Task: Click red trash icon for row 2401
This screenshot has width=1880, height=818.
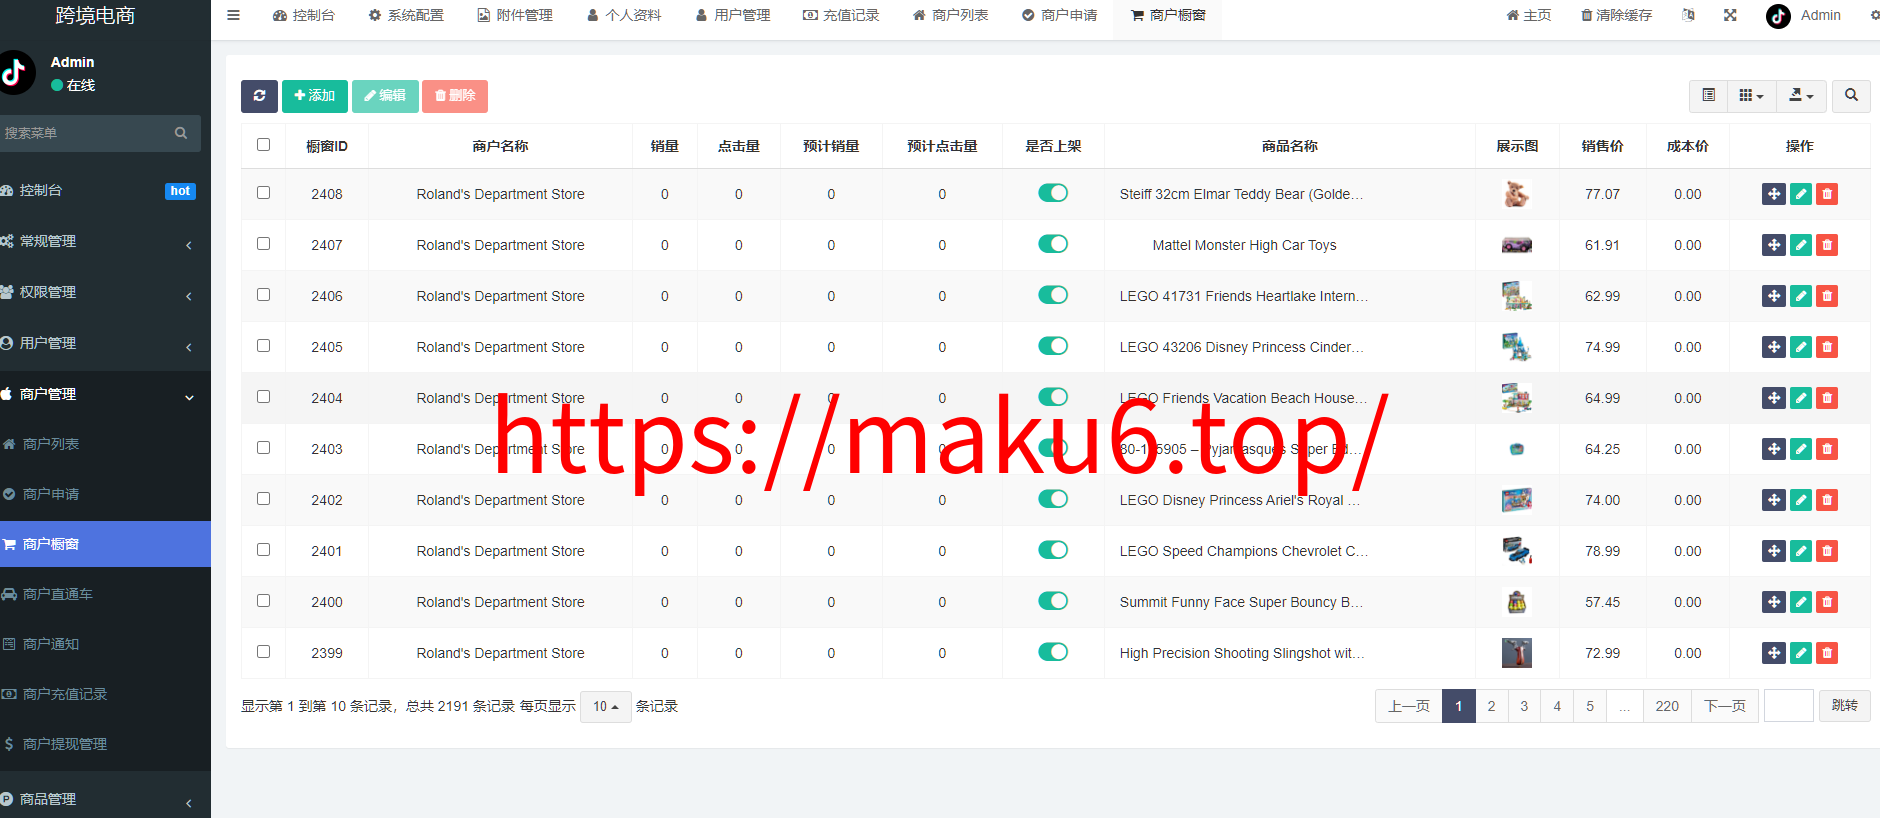Action: click(1827, 551)
